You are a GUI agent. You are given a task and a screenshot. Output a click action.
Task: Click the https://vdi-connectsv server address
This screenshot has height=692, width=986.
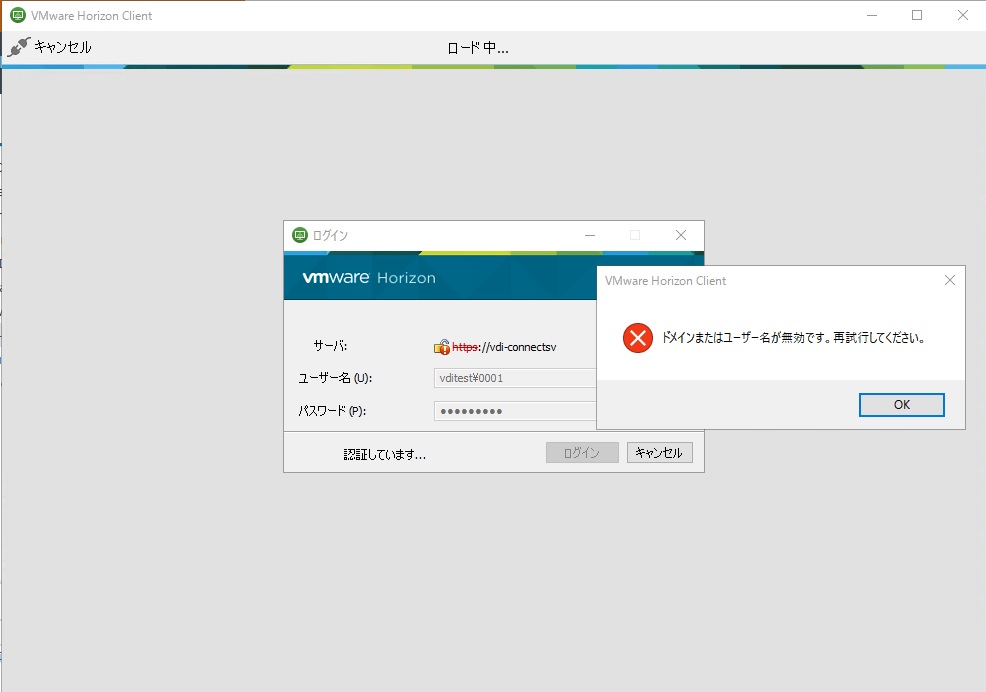click(504, 347)
